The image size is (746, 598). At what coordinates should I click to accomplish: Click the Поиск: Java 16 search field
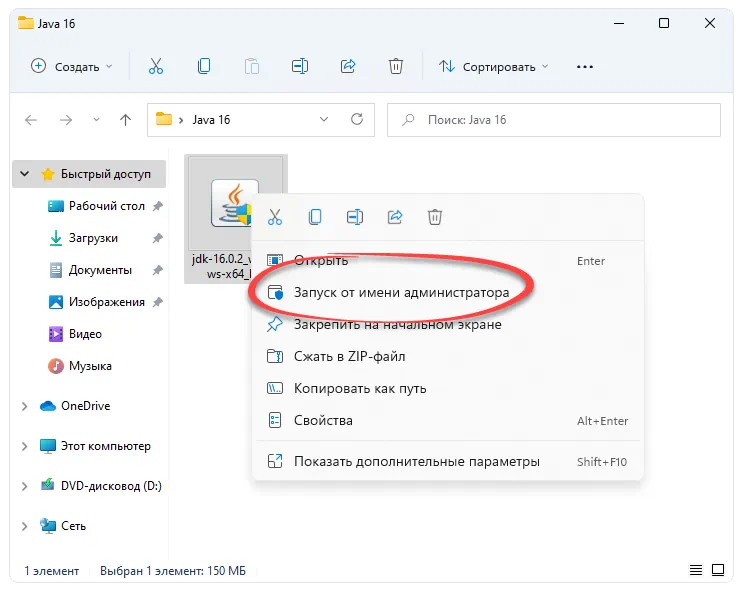point(554,120)
